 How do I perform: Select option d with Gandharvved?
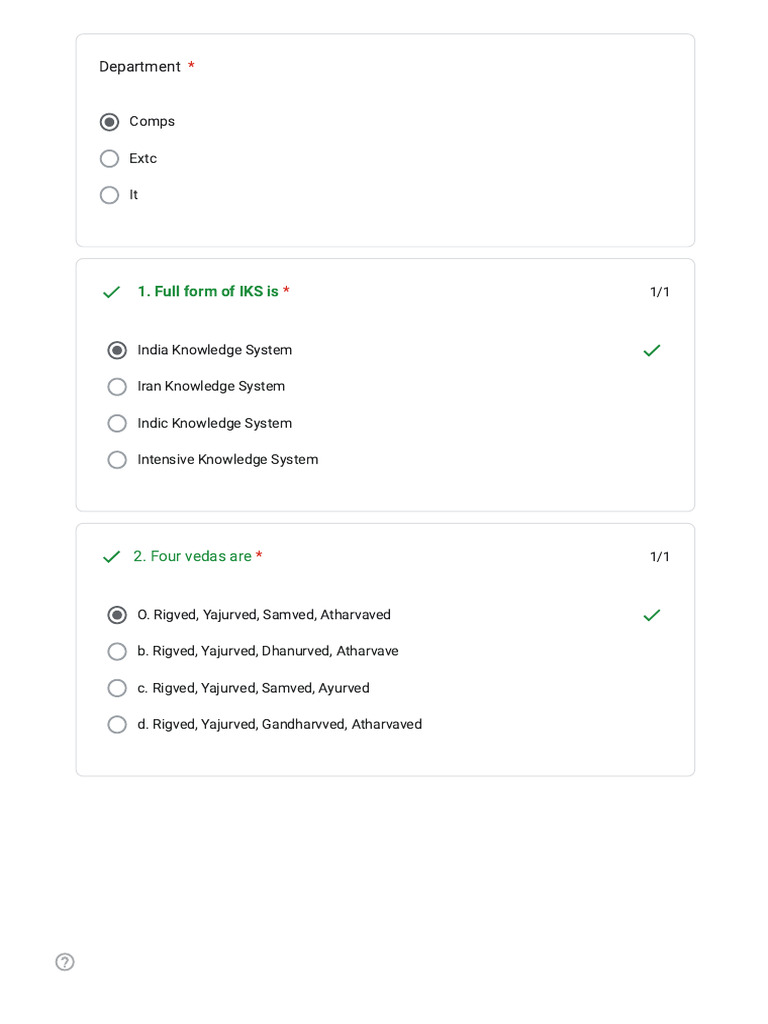tap(117, 725)
